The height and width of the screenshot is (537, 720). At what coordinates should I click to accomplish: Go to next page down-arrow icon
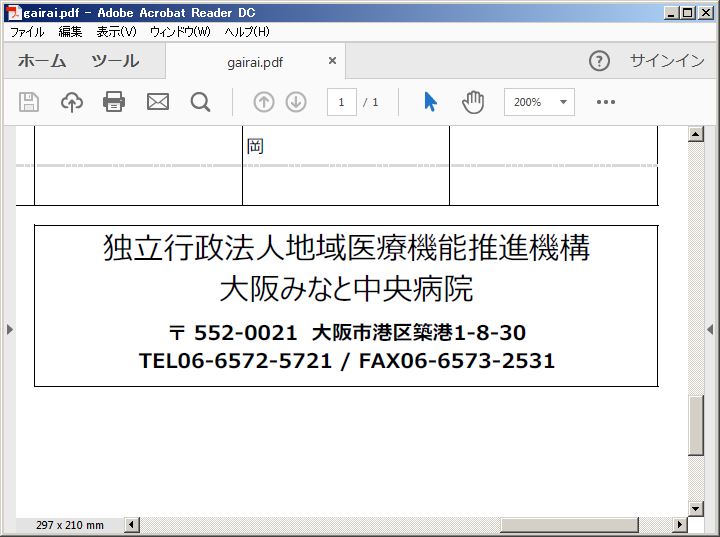pyautogui.click(x=296, y=102)
